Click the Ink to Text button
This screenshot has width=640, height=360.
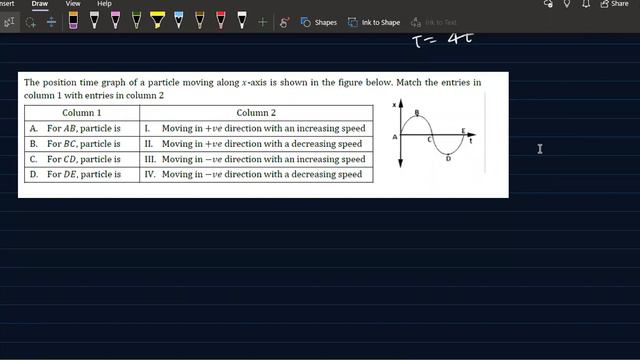point(434,22)
